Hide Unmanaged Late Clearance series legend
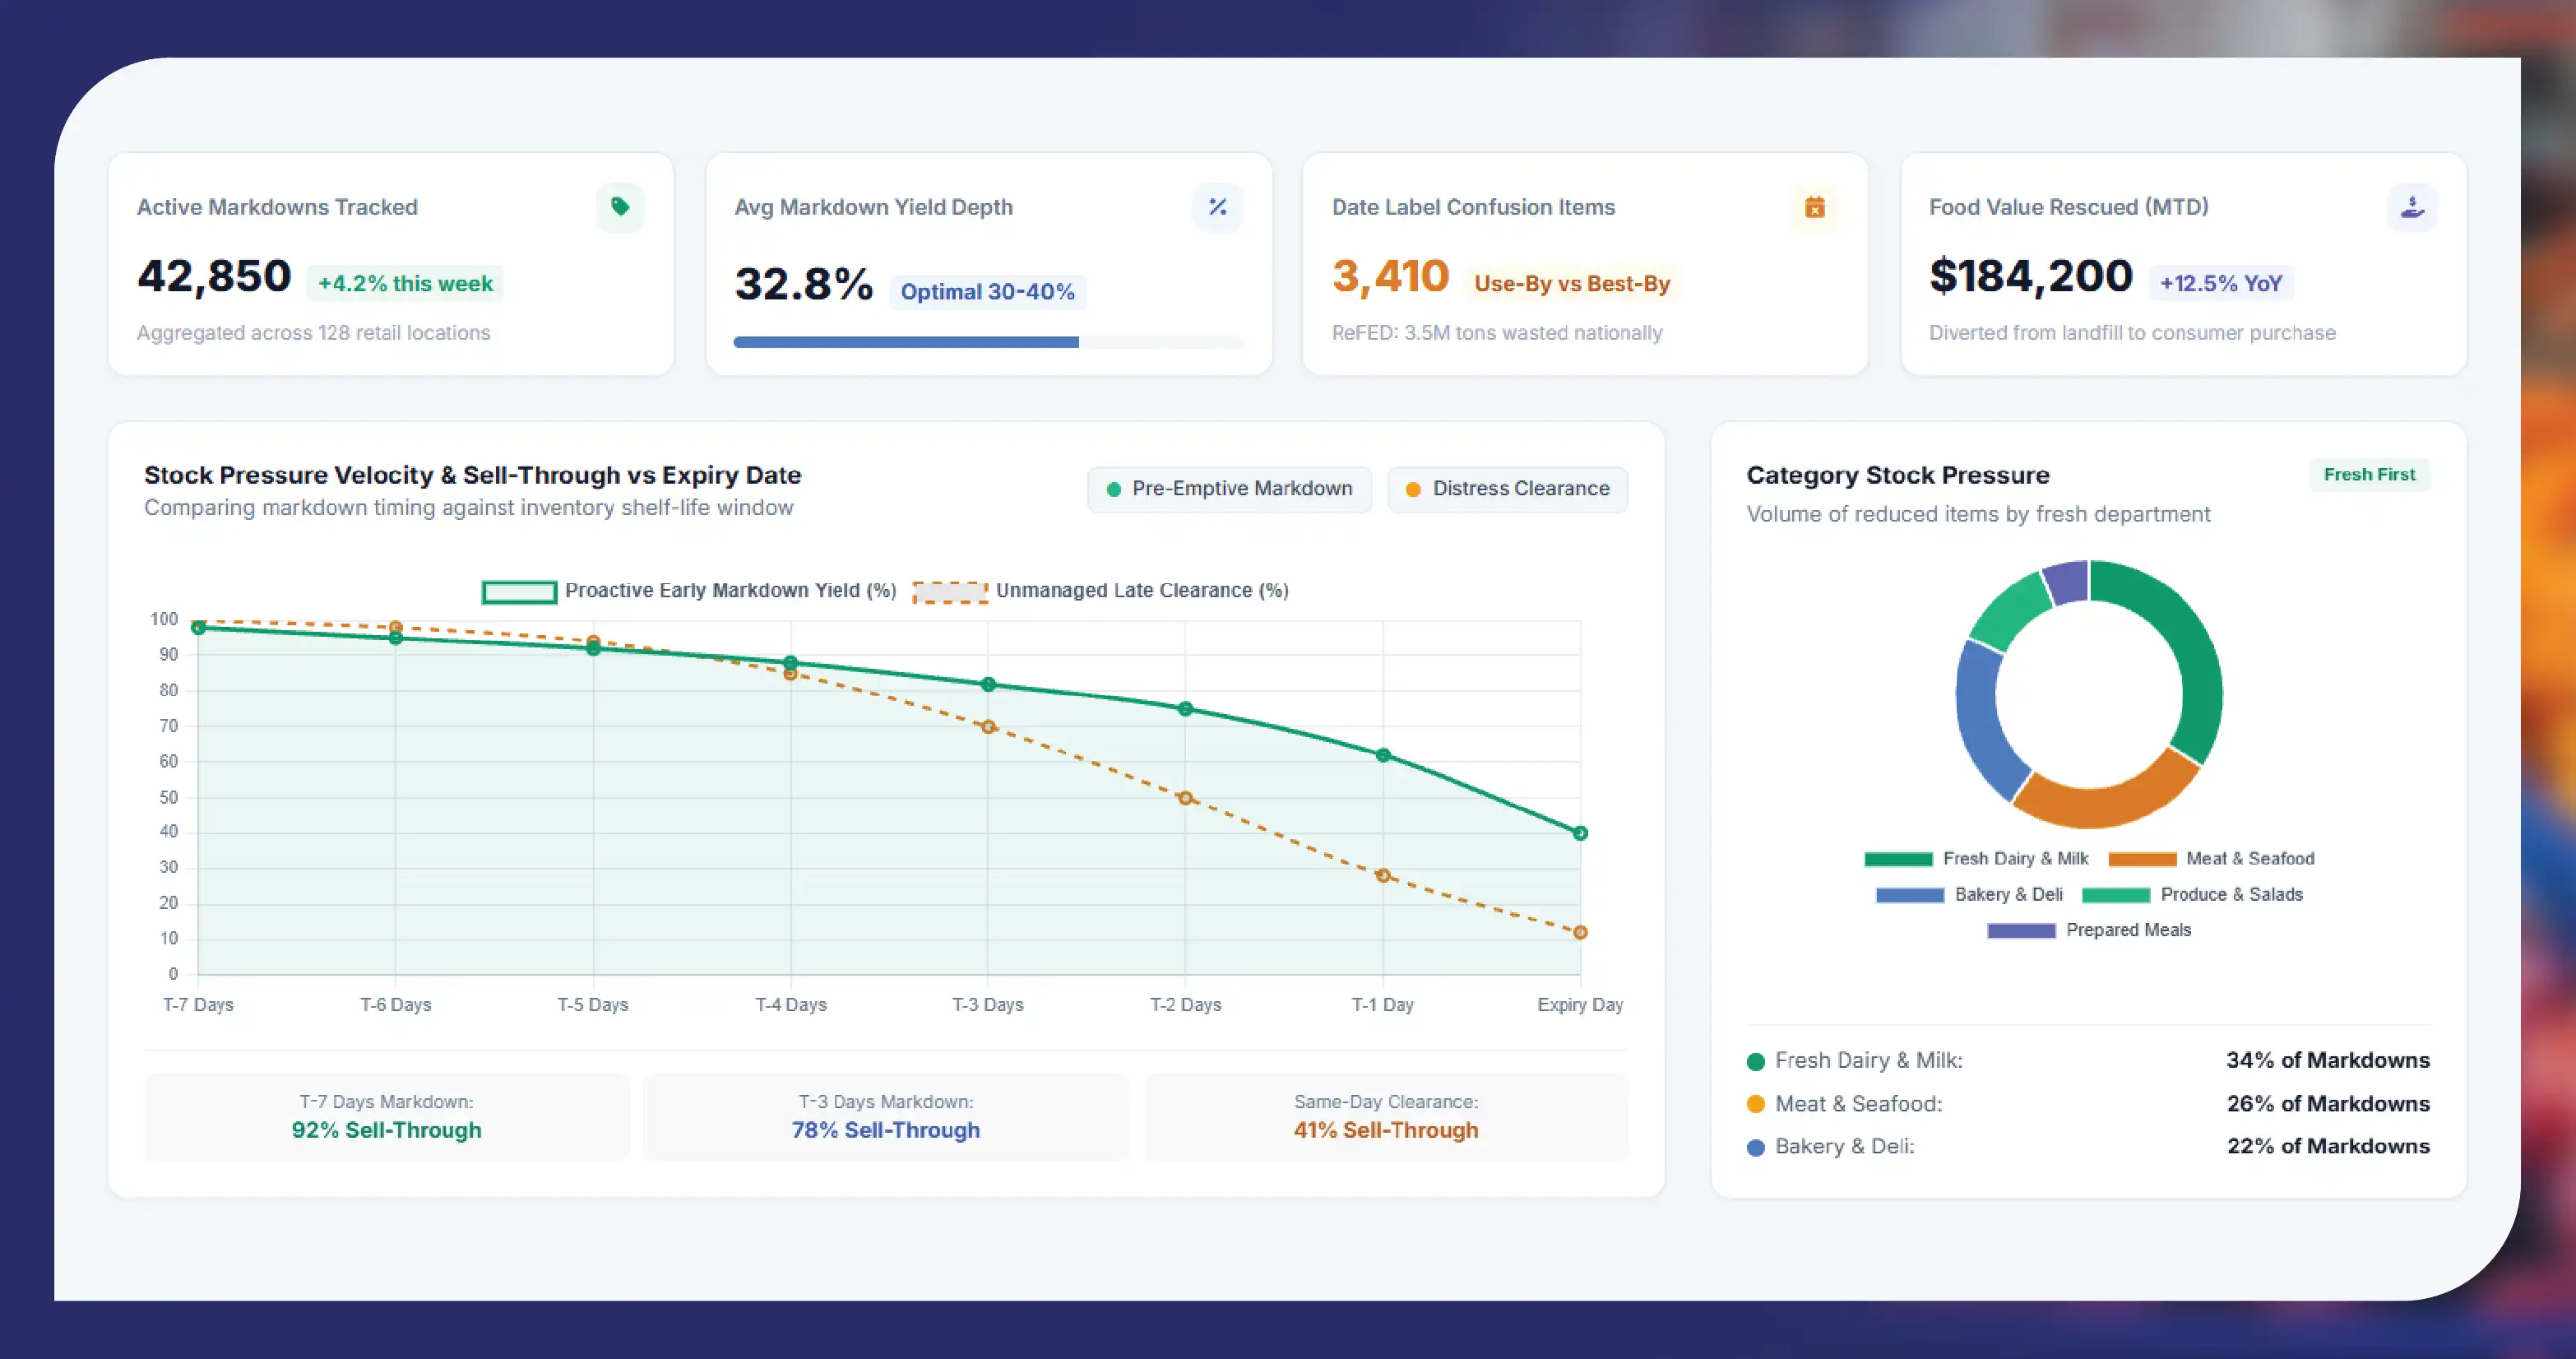This screenshot has height=1359, width=2576. [1101, 591]
